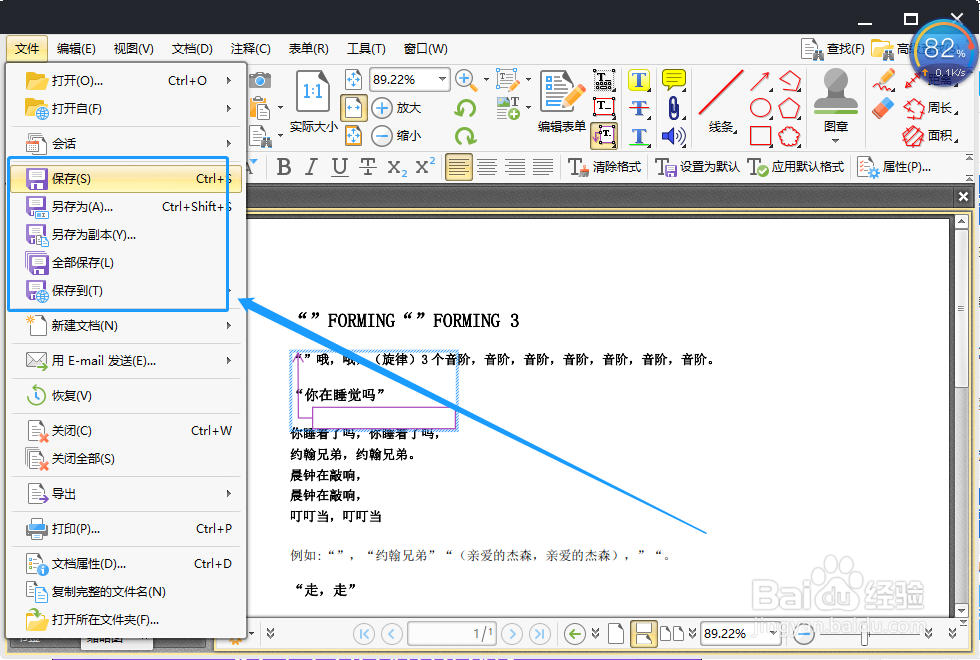
Task: Open 属性(P)... properties button
Action: click(894, 167)
